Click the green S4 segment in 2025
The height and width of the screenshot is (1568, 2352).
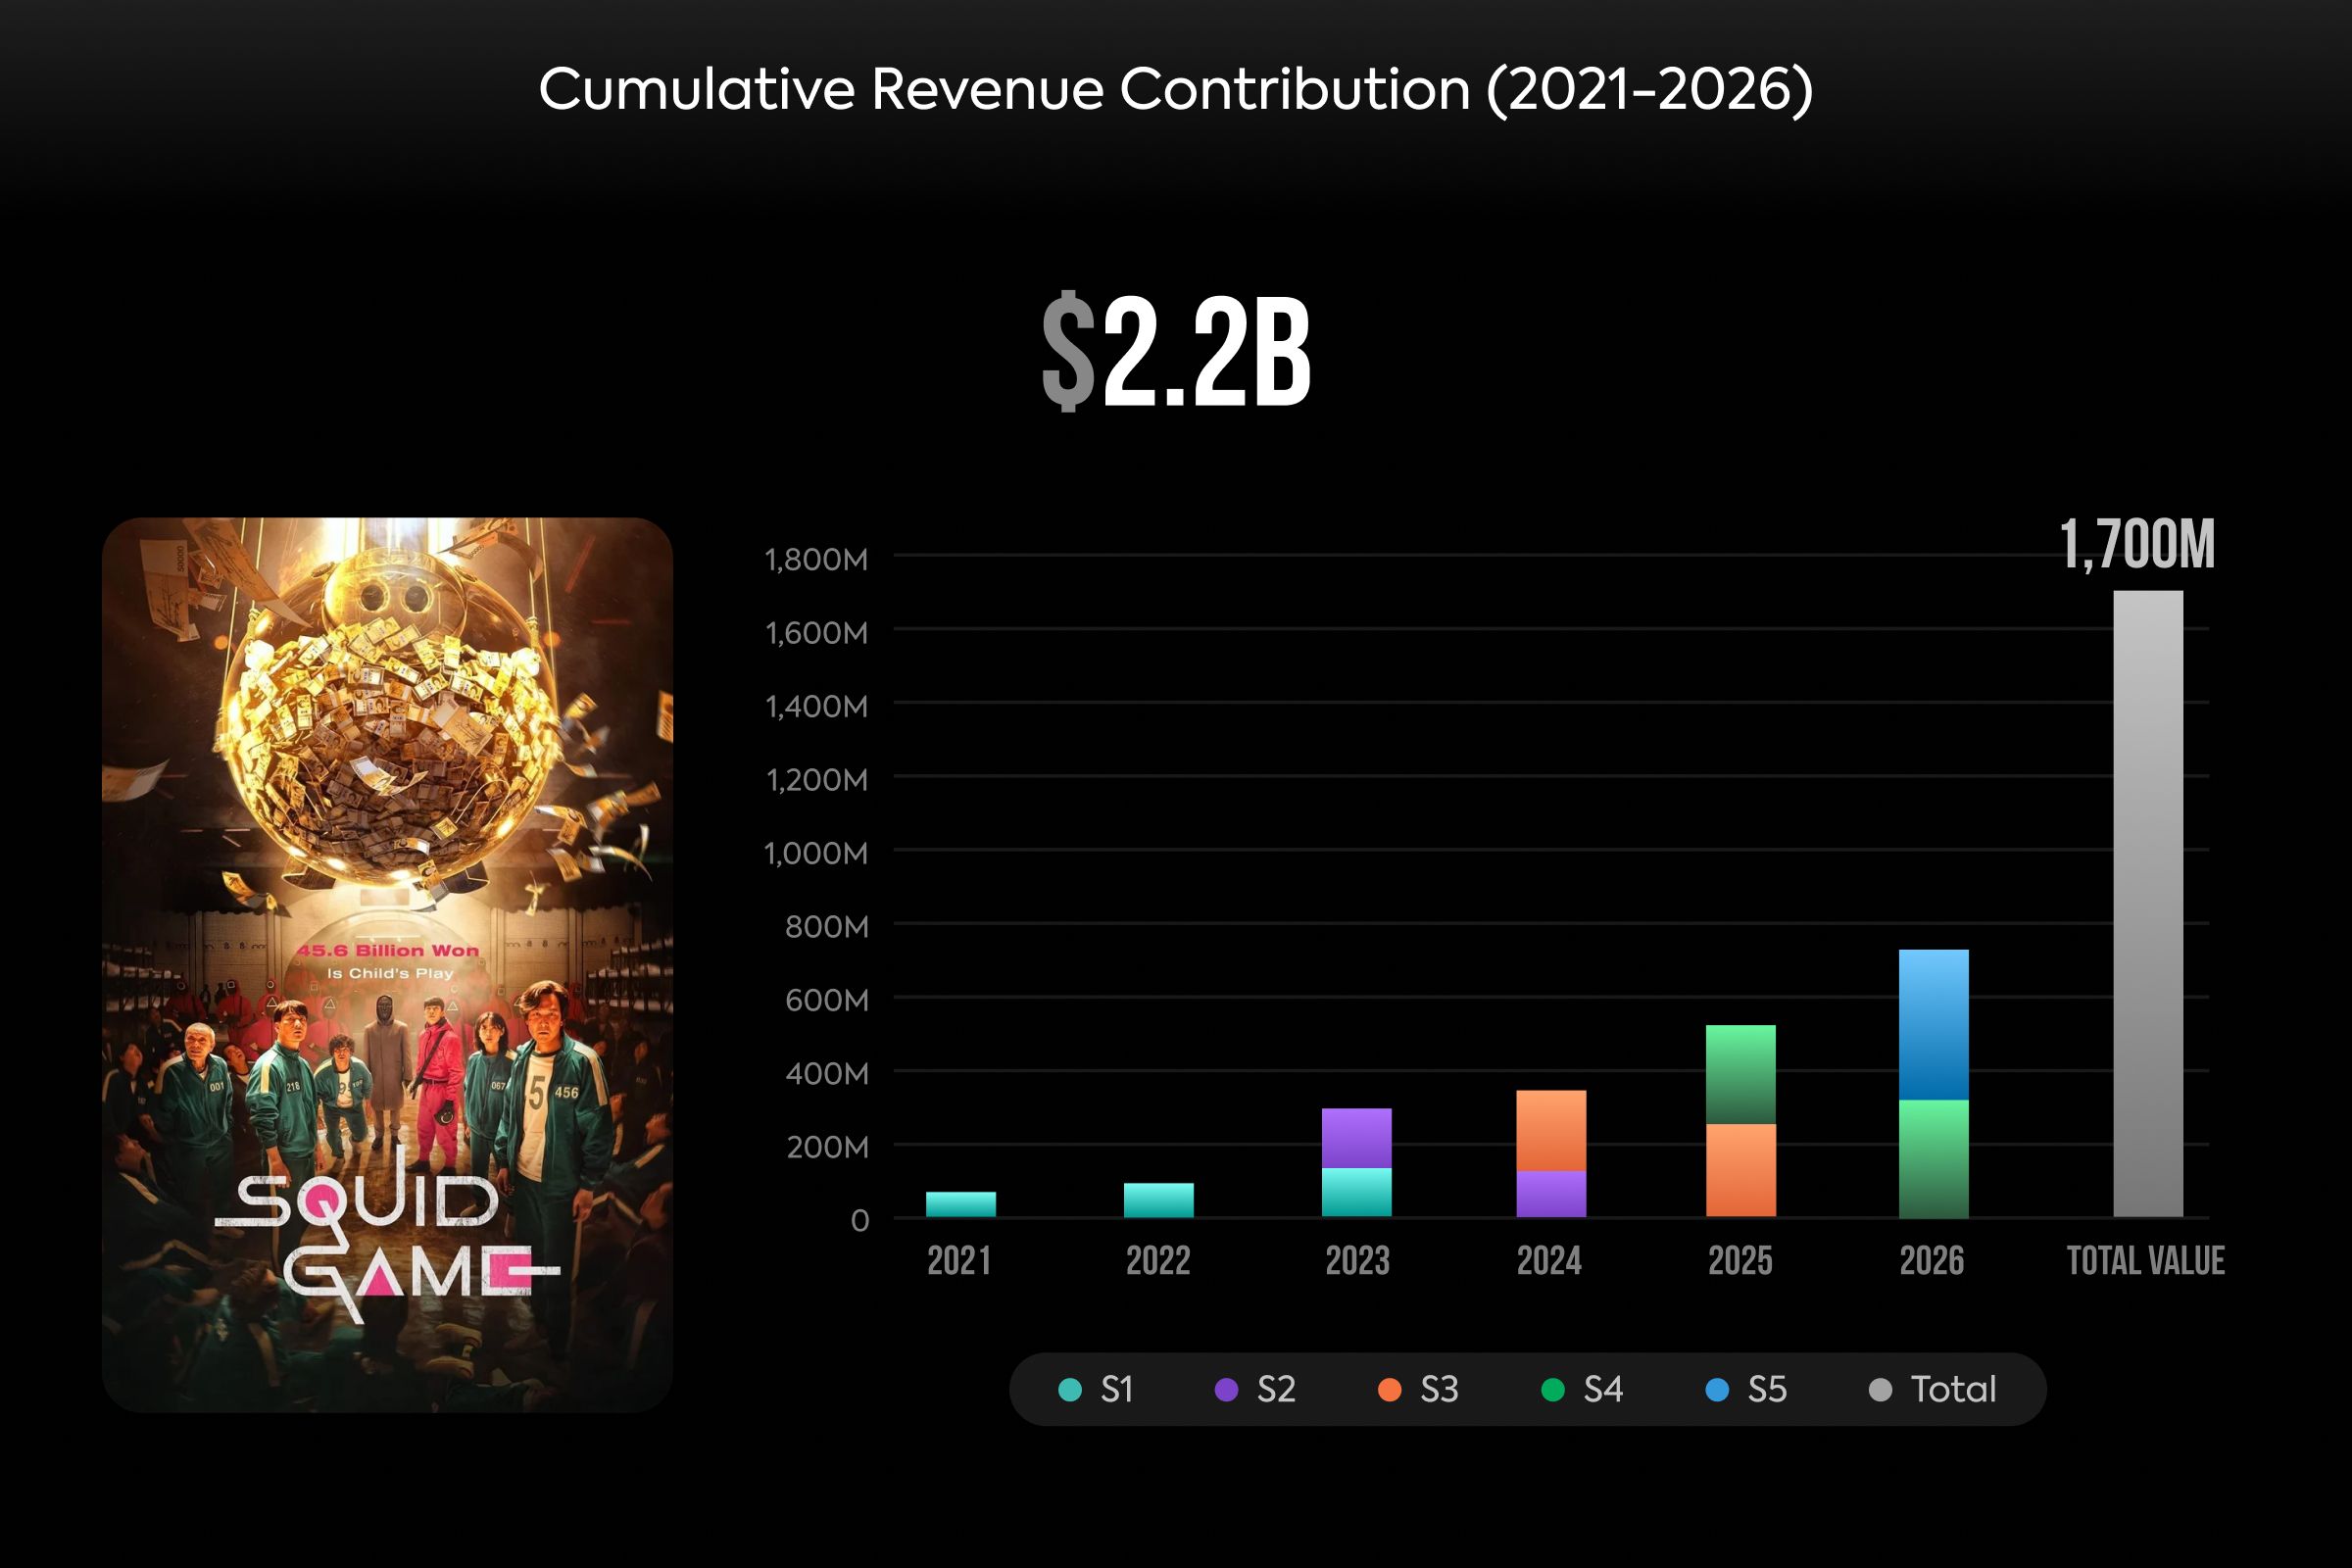tap(1741, 1074)
